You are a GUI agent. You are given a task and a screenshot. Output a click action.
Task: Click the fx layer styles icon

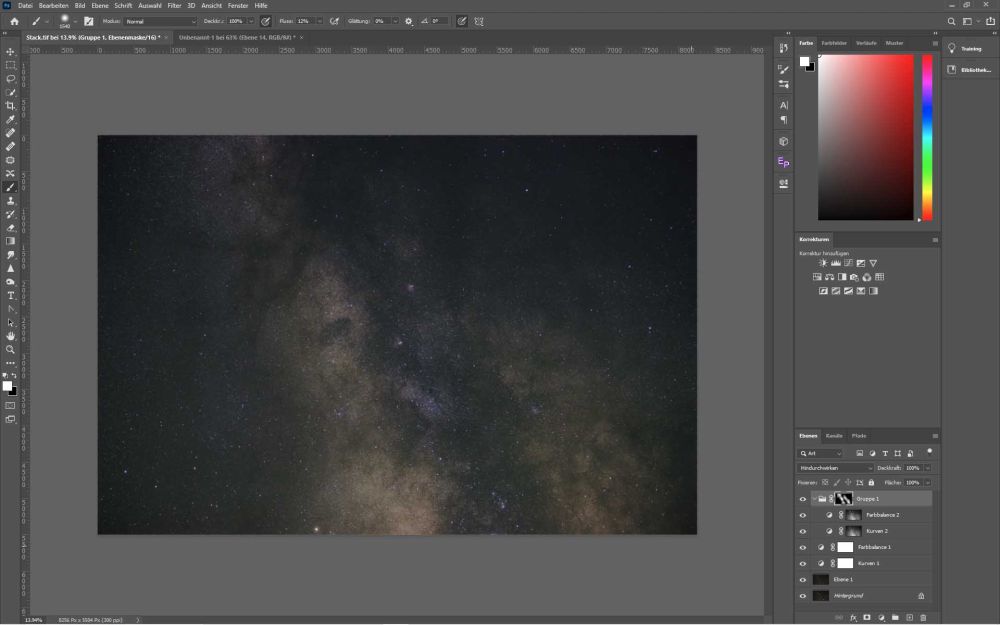854,617
